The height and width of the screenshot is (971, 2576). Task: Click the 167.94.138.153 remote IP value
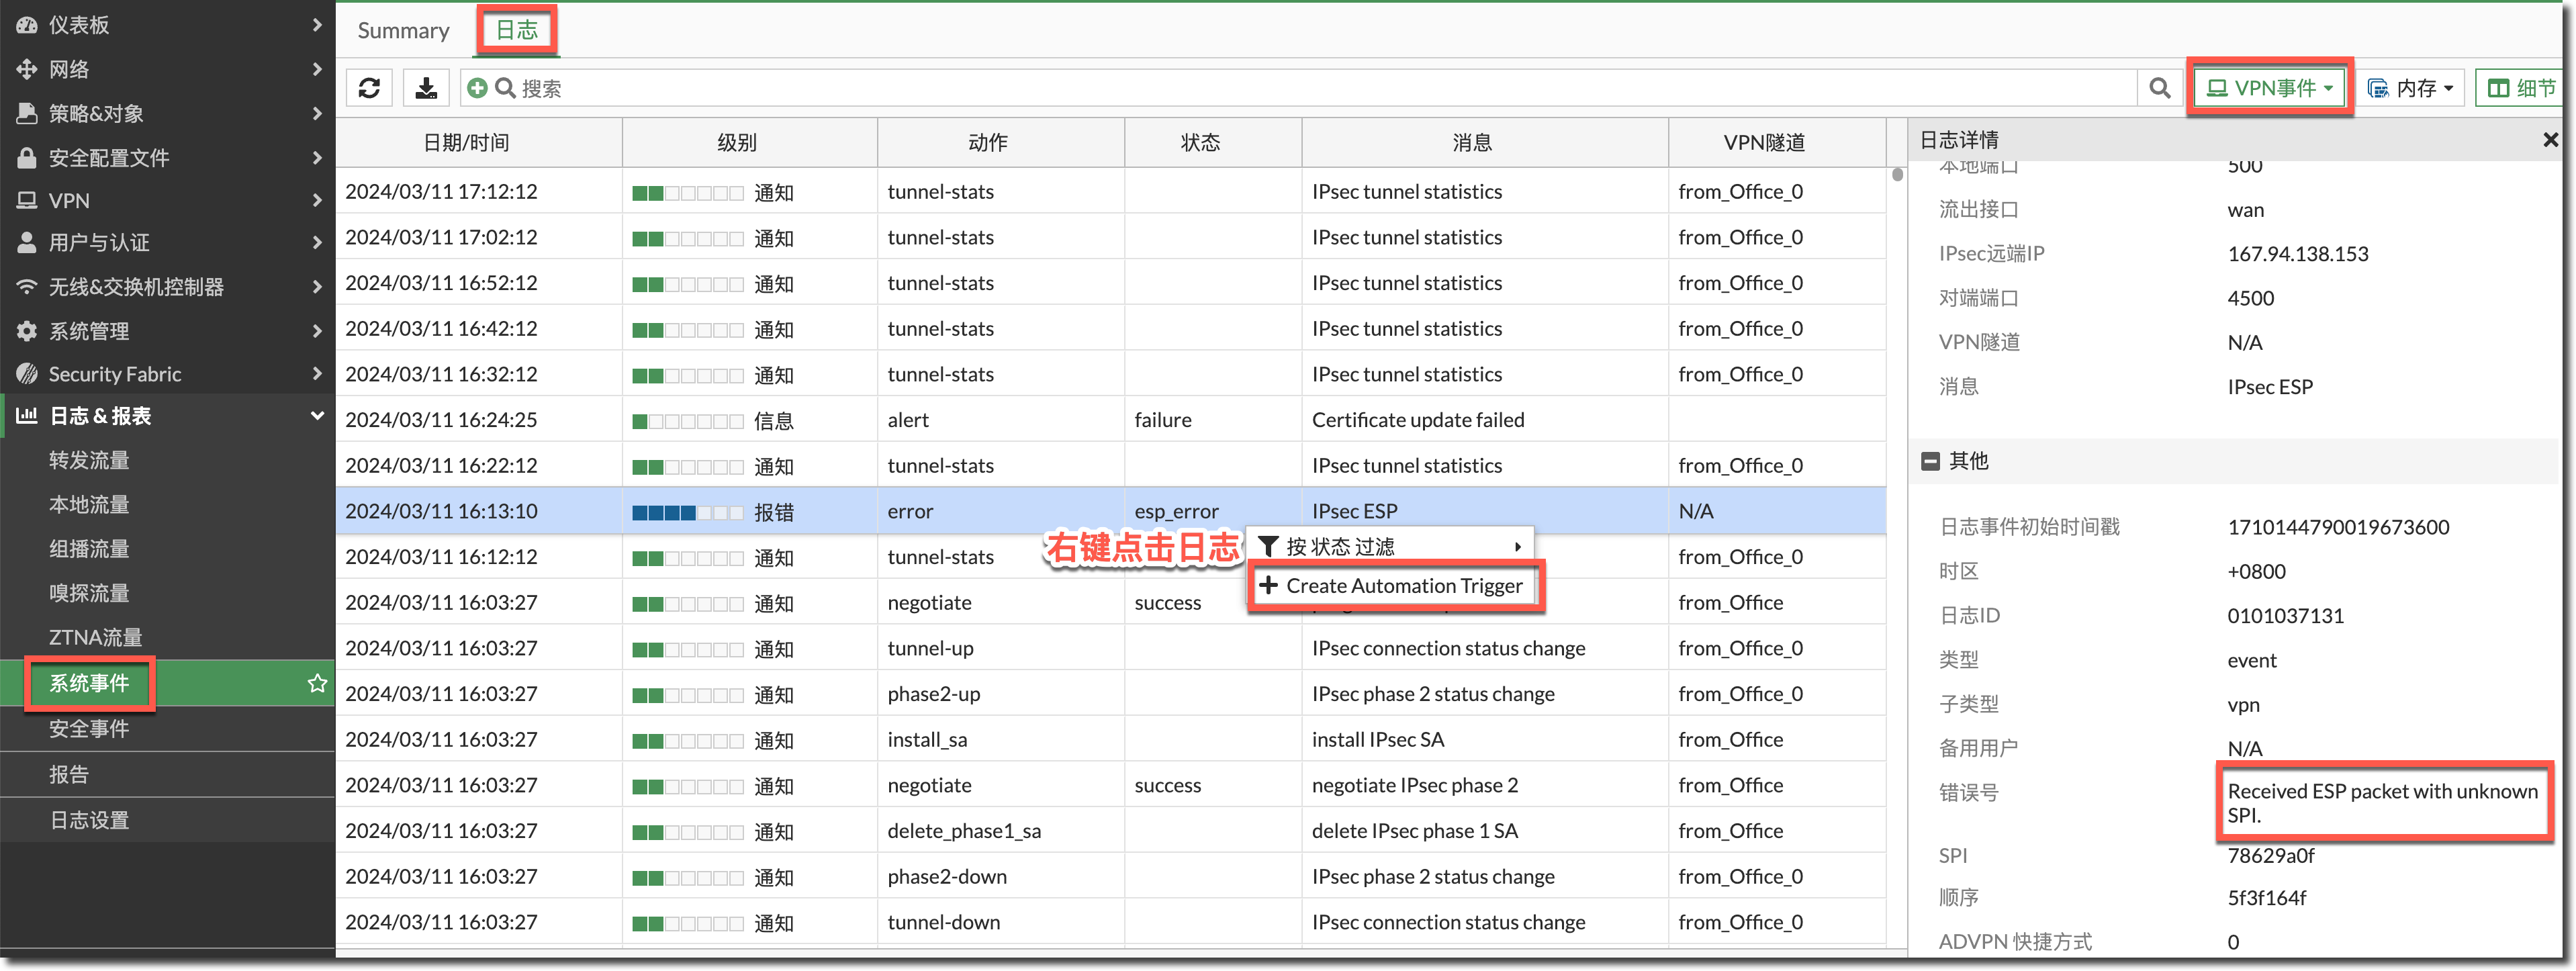pos(2297,254)
